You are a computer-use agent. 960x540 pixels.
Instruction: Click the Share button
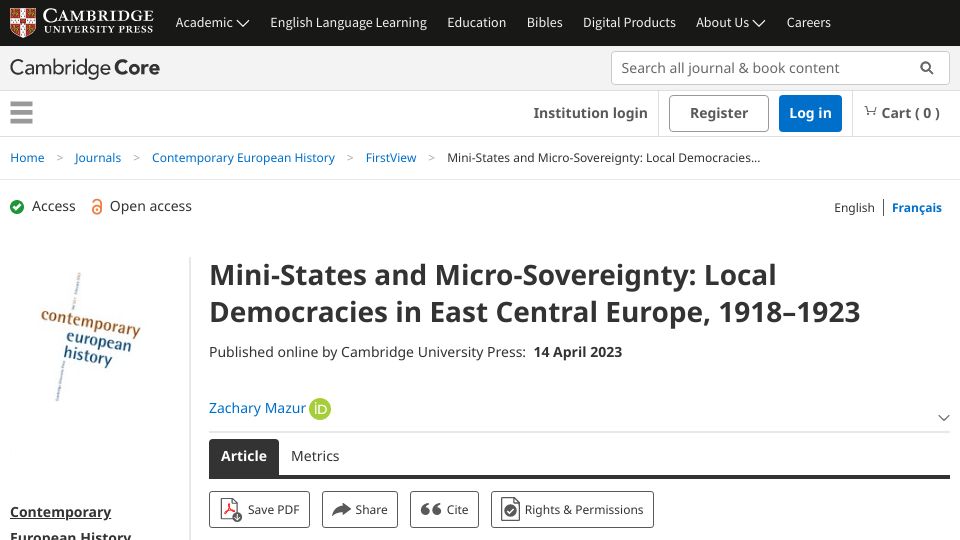coord(359,509)
